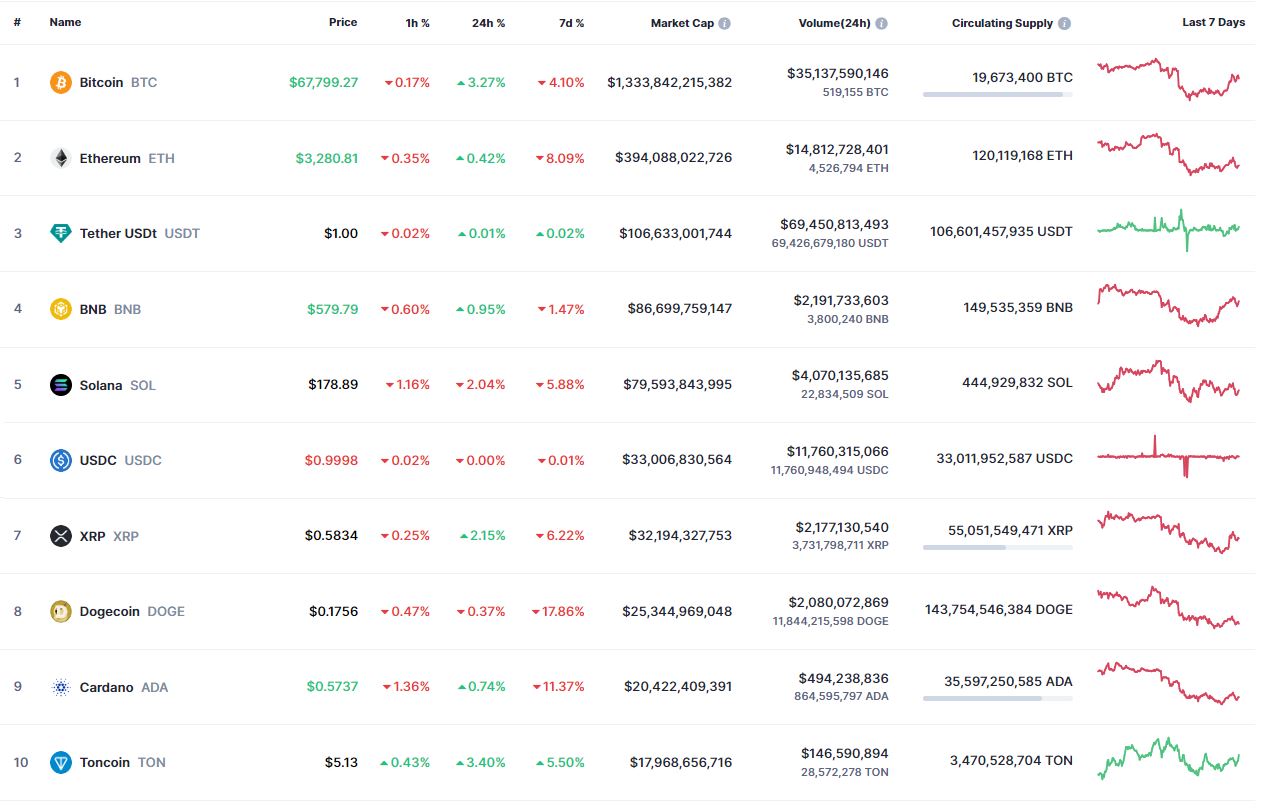Click BNB's 7-day price chart
The width and height of the screenshot is (1266, 810).
pyautogui.click(x=1168, y=305)
